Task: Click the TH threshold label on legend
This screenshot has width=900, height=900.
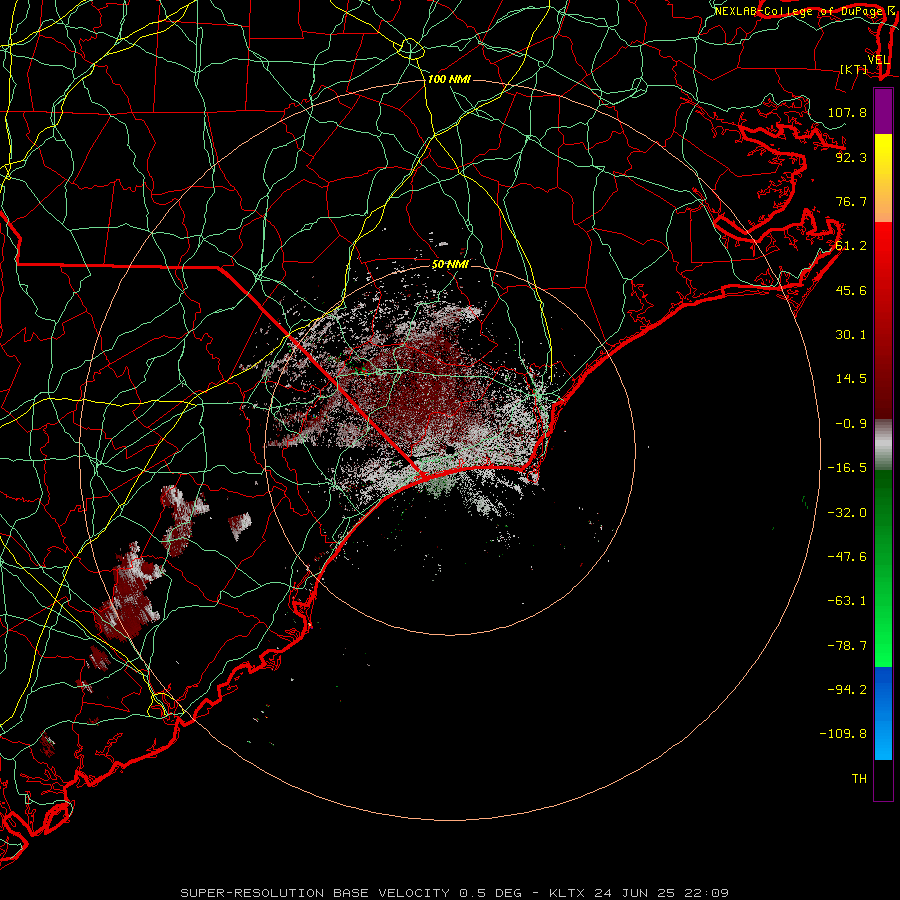Action: 859,779
